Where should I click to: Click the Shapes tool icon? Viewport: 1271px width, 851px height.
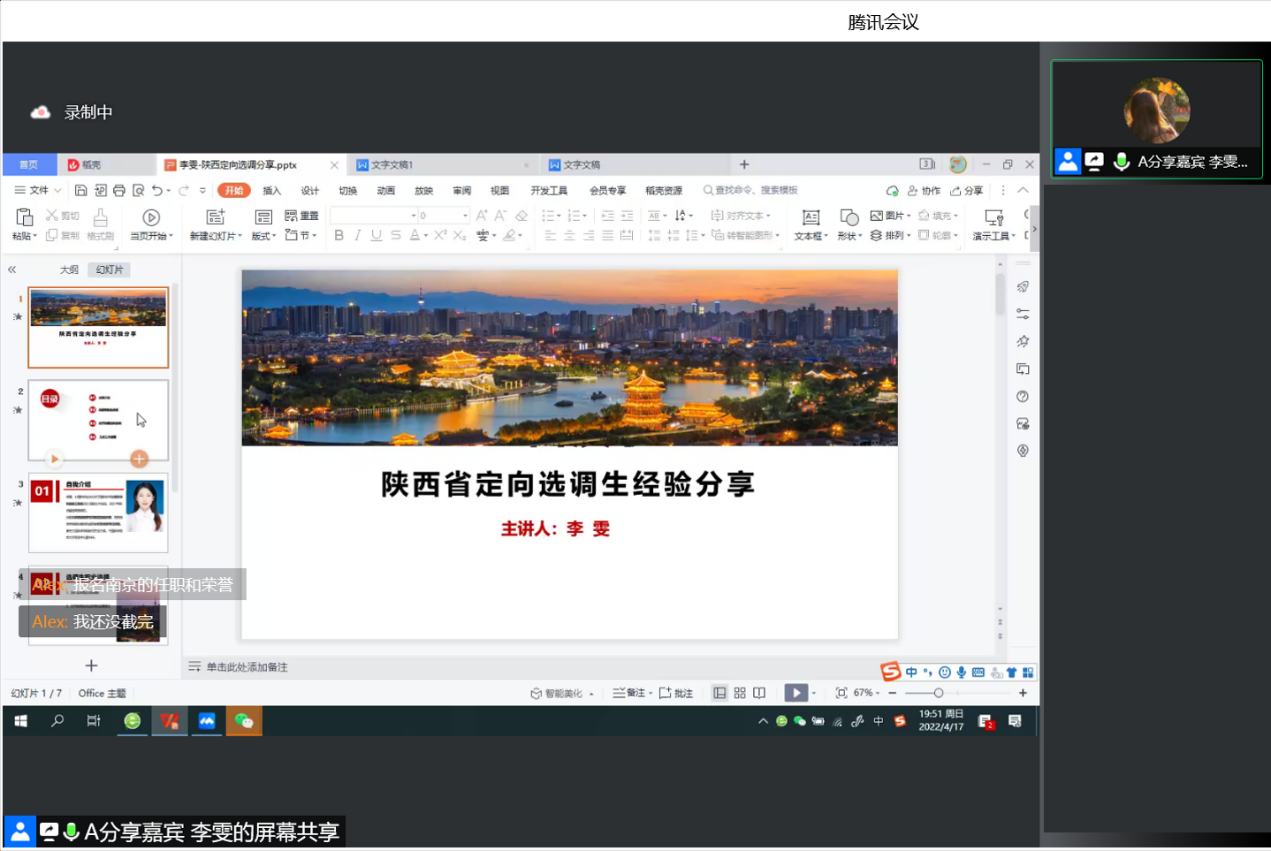coord(848,217)
